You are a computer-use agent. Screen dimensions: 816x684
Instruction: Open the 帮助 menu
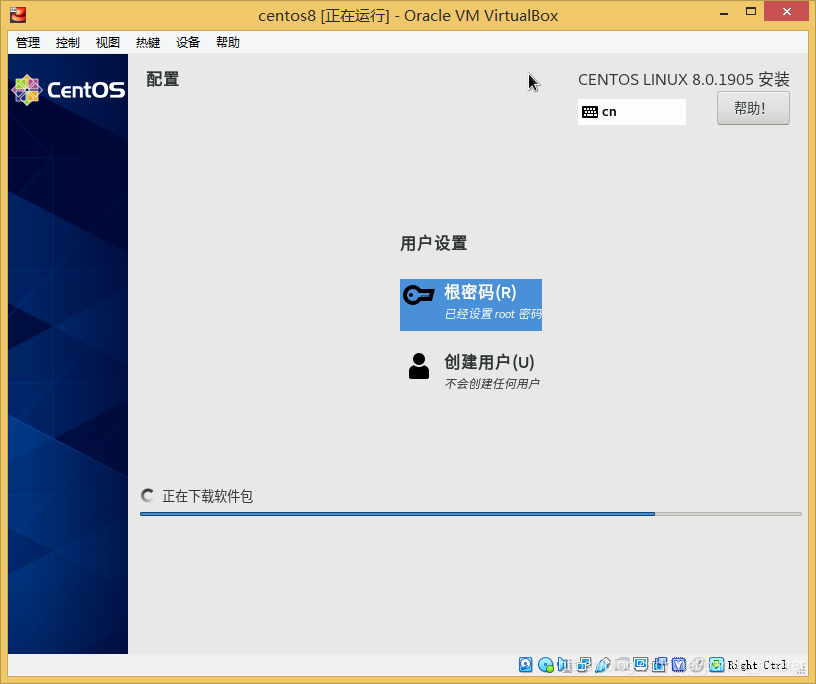click(228, 43)
